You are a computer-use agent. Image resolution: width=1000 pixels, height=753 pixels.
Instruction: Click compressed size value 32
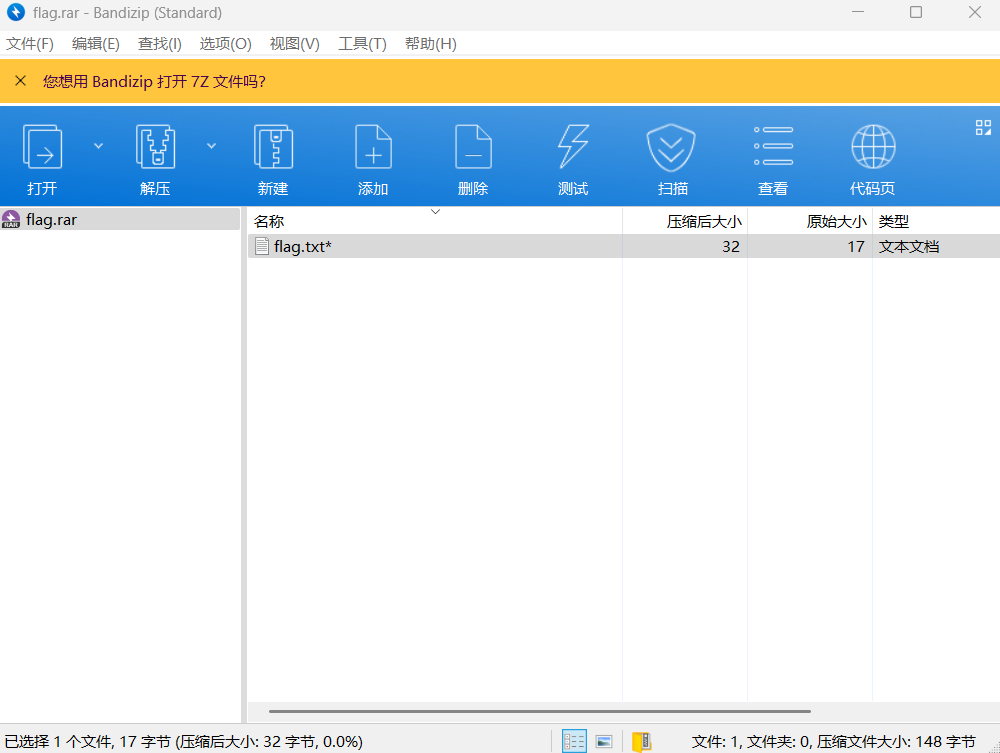pyautogui.click(x=731, y=247)
